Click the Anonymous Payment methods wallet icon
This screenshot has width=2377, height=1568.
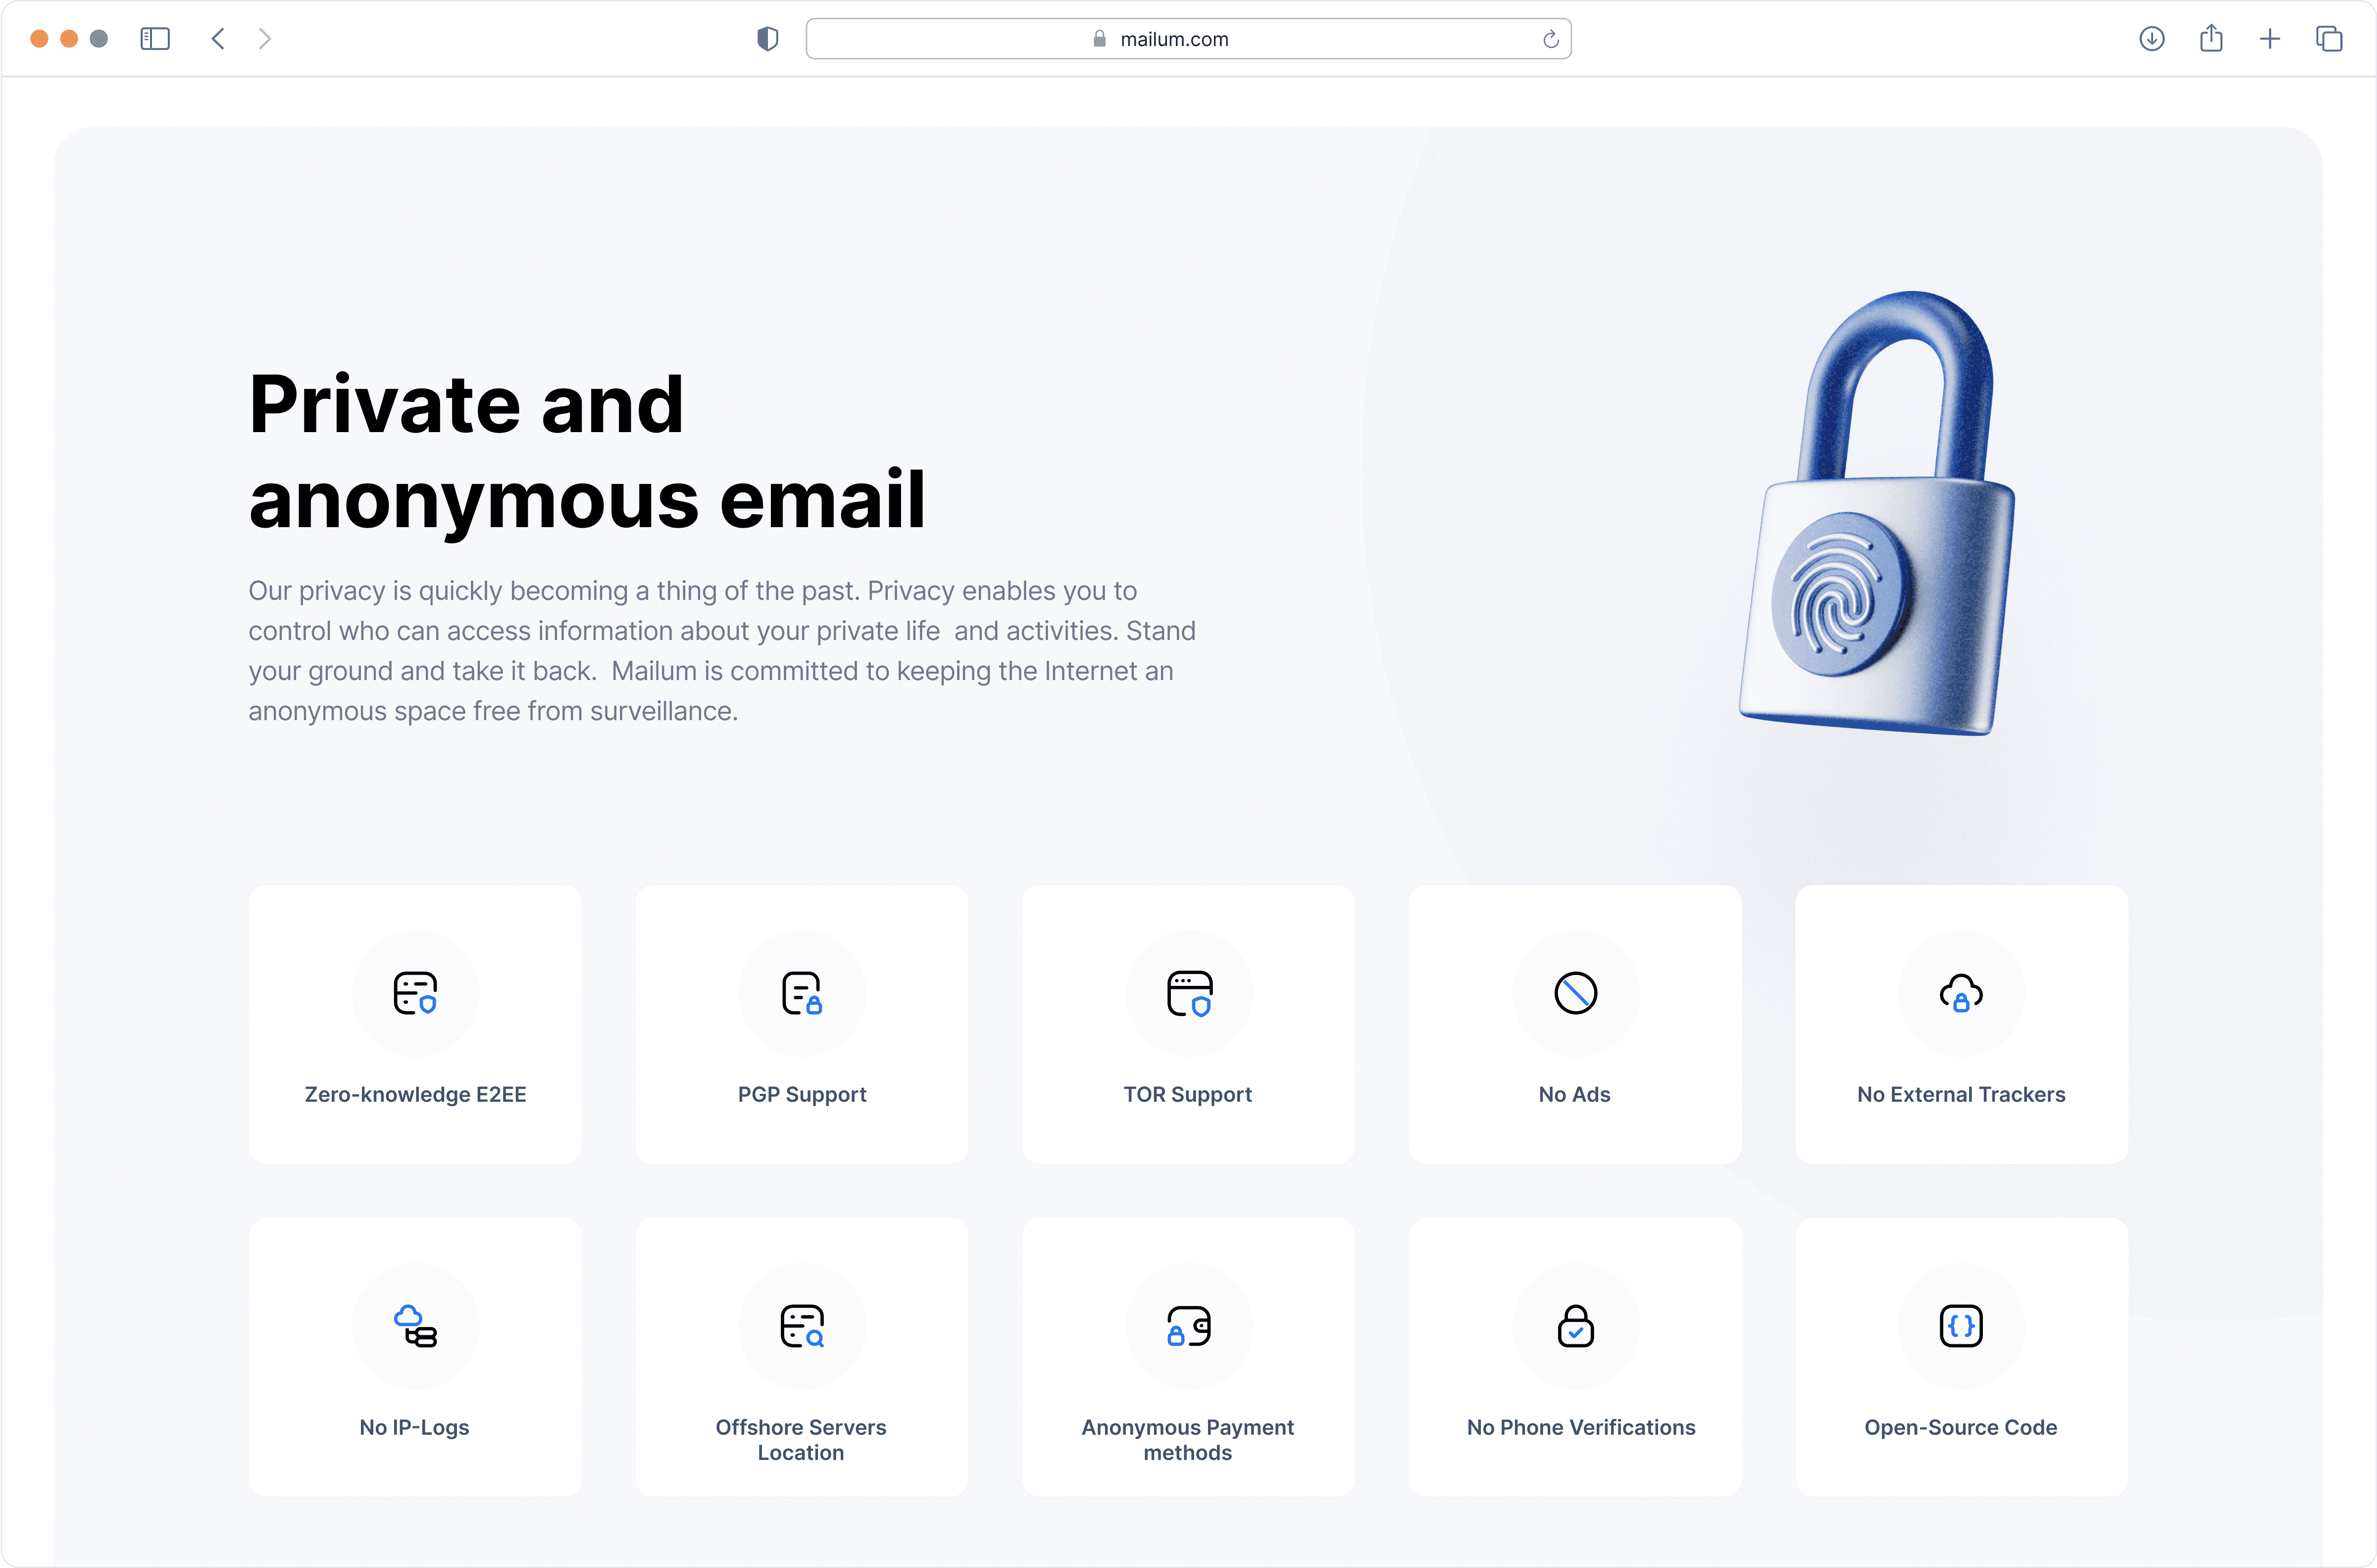(x=1189, y=1326)
